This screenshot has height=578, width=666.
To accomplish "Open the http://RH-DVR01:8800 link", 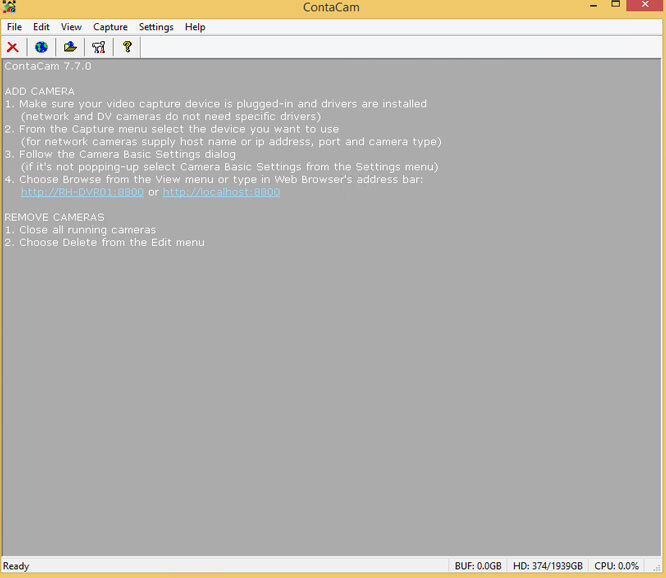I will (x=82, y=192).
